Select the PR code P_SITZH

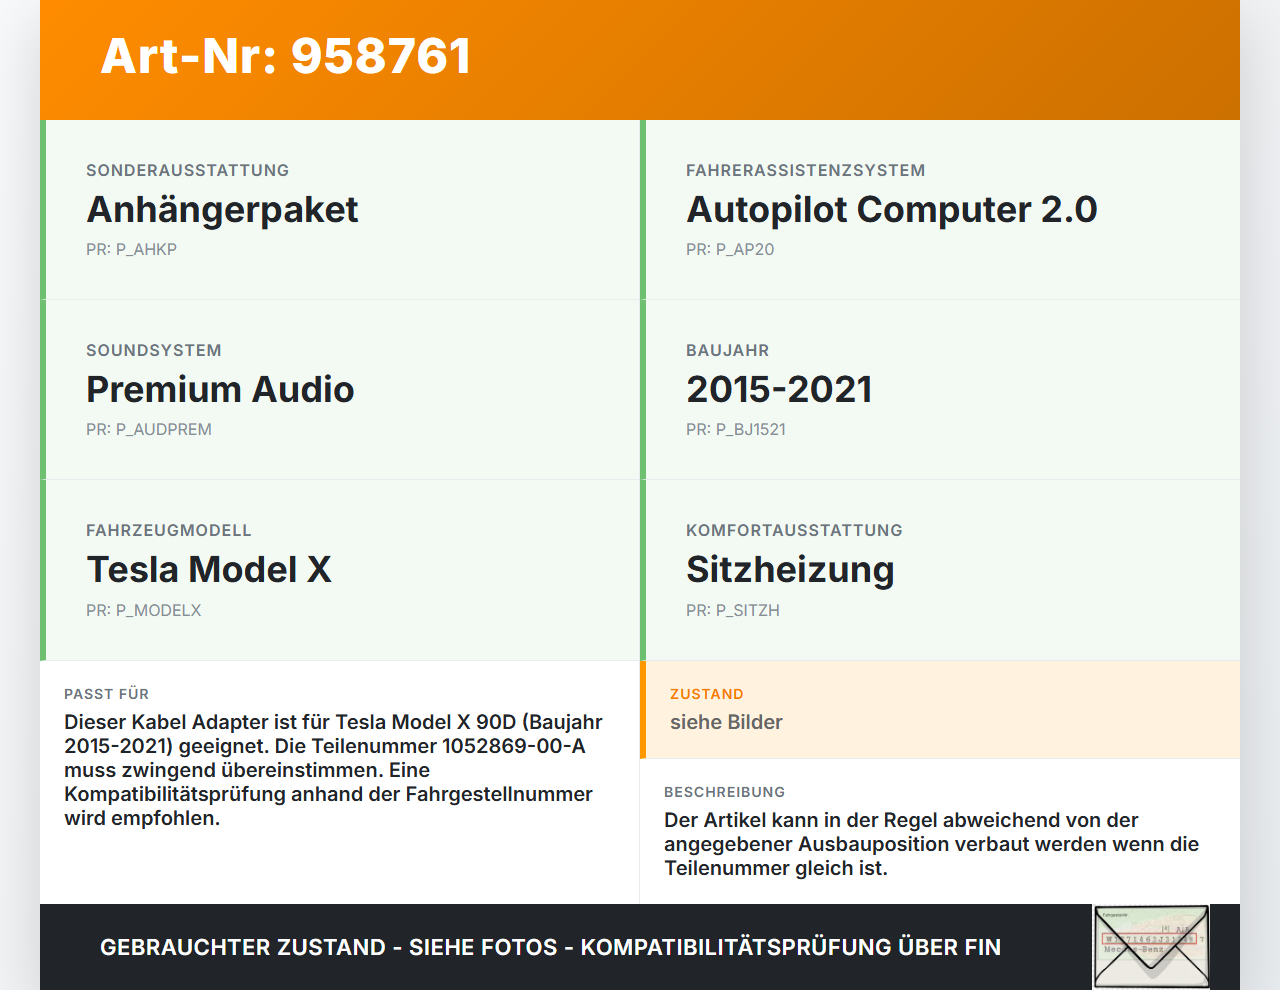click(733, 610)
